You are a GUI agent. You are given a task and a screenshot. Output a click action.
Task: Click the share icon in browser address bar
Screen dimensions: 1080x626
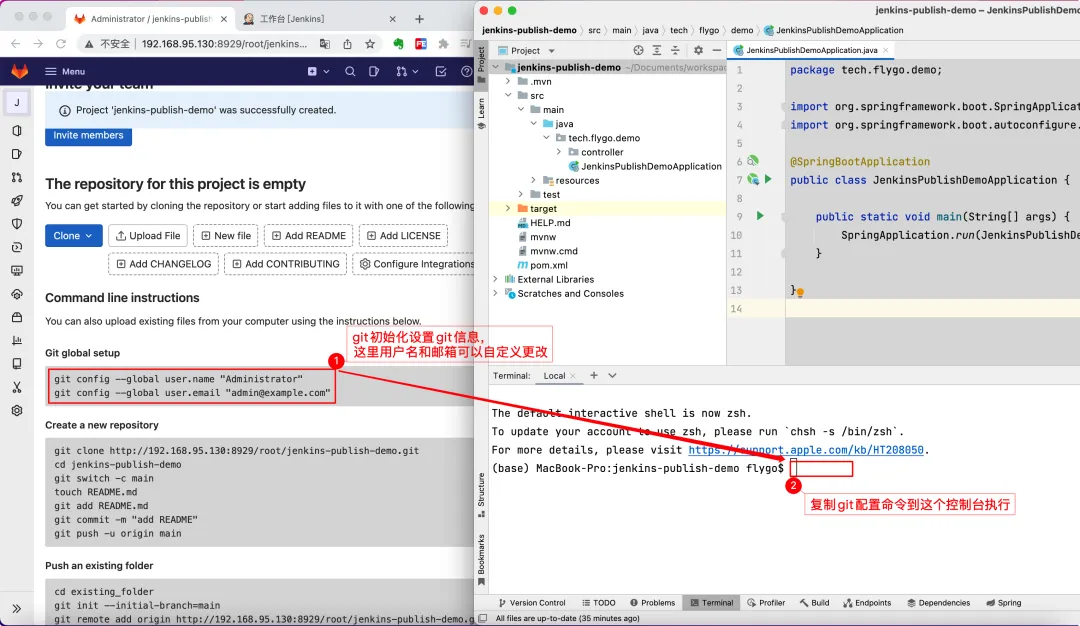(347, 44)
